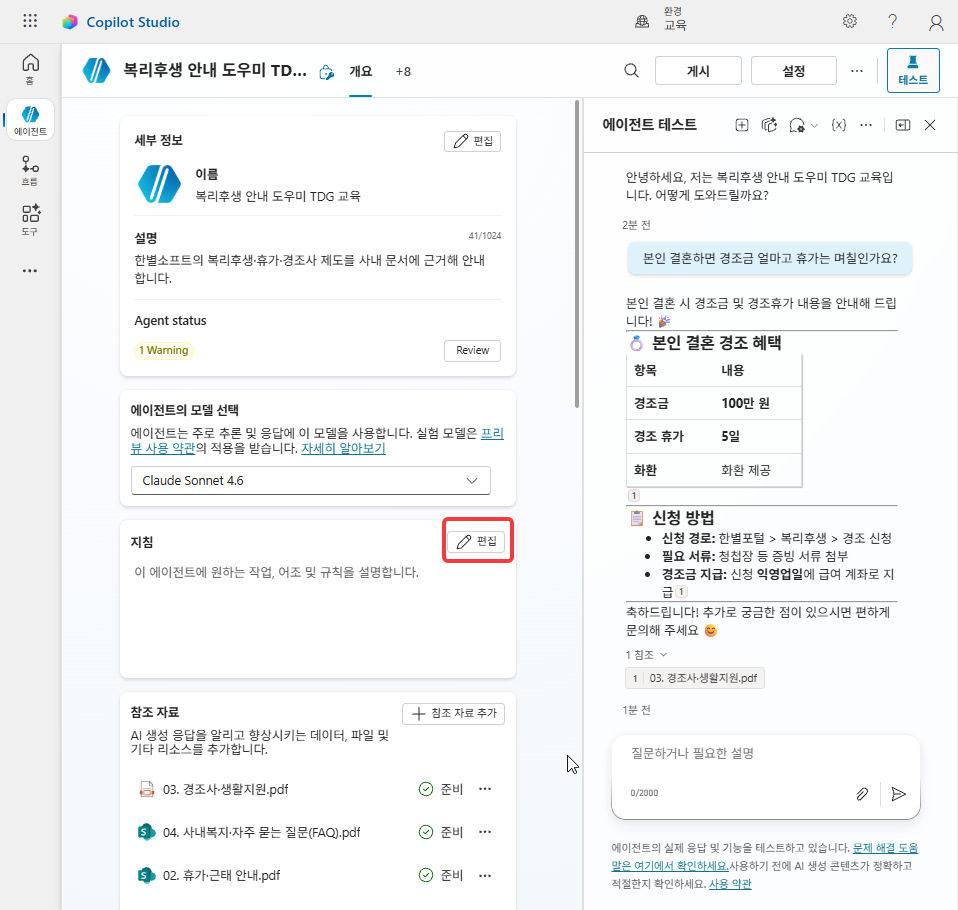Refresh the test chat session
958x910 pixels.
[x=769, y=125]
